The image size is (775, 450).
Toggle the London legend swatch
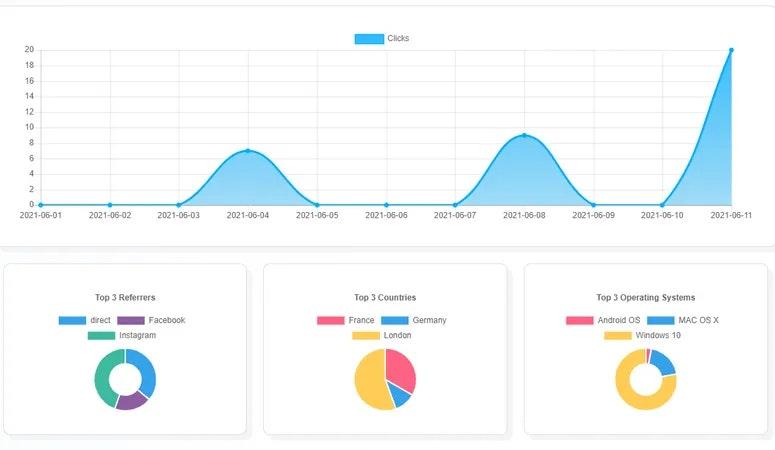coord(366,336)
